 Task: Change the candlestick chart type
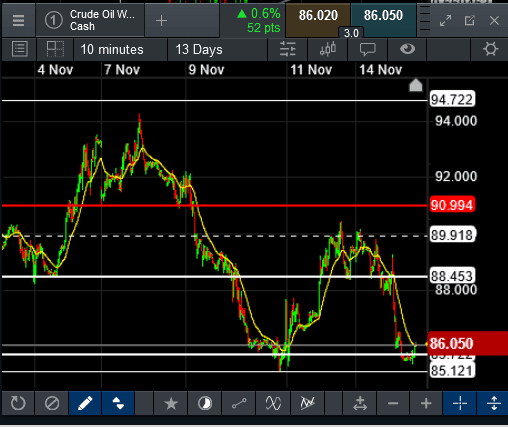[328, 49]
